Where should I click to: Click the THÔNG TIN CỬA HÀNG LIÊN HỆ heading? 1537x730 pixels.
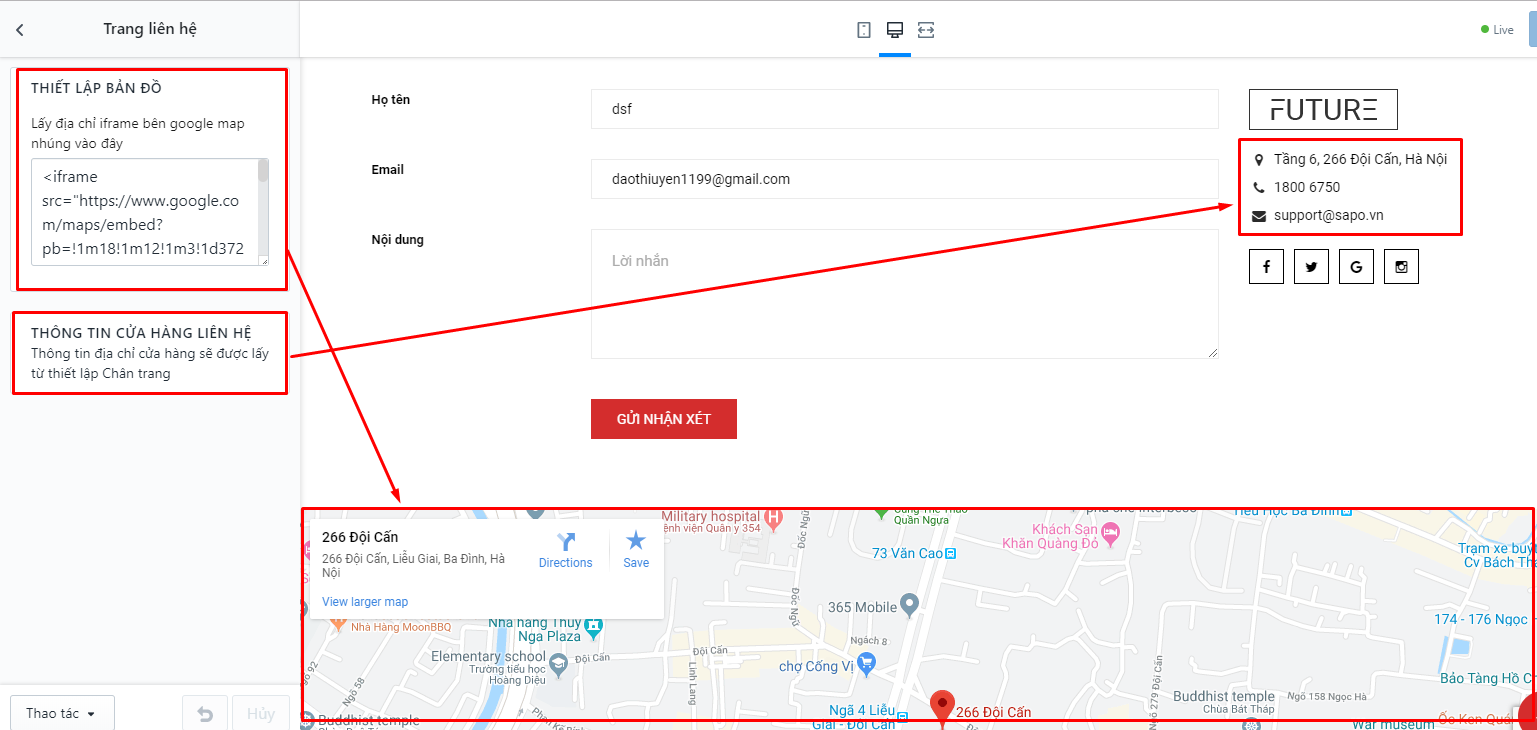pos(141,332)
